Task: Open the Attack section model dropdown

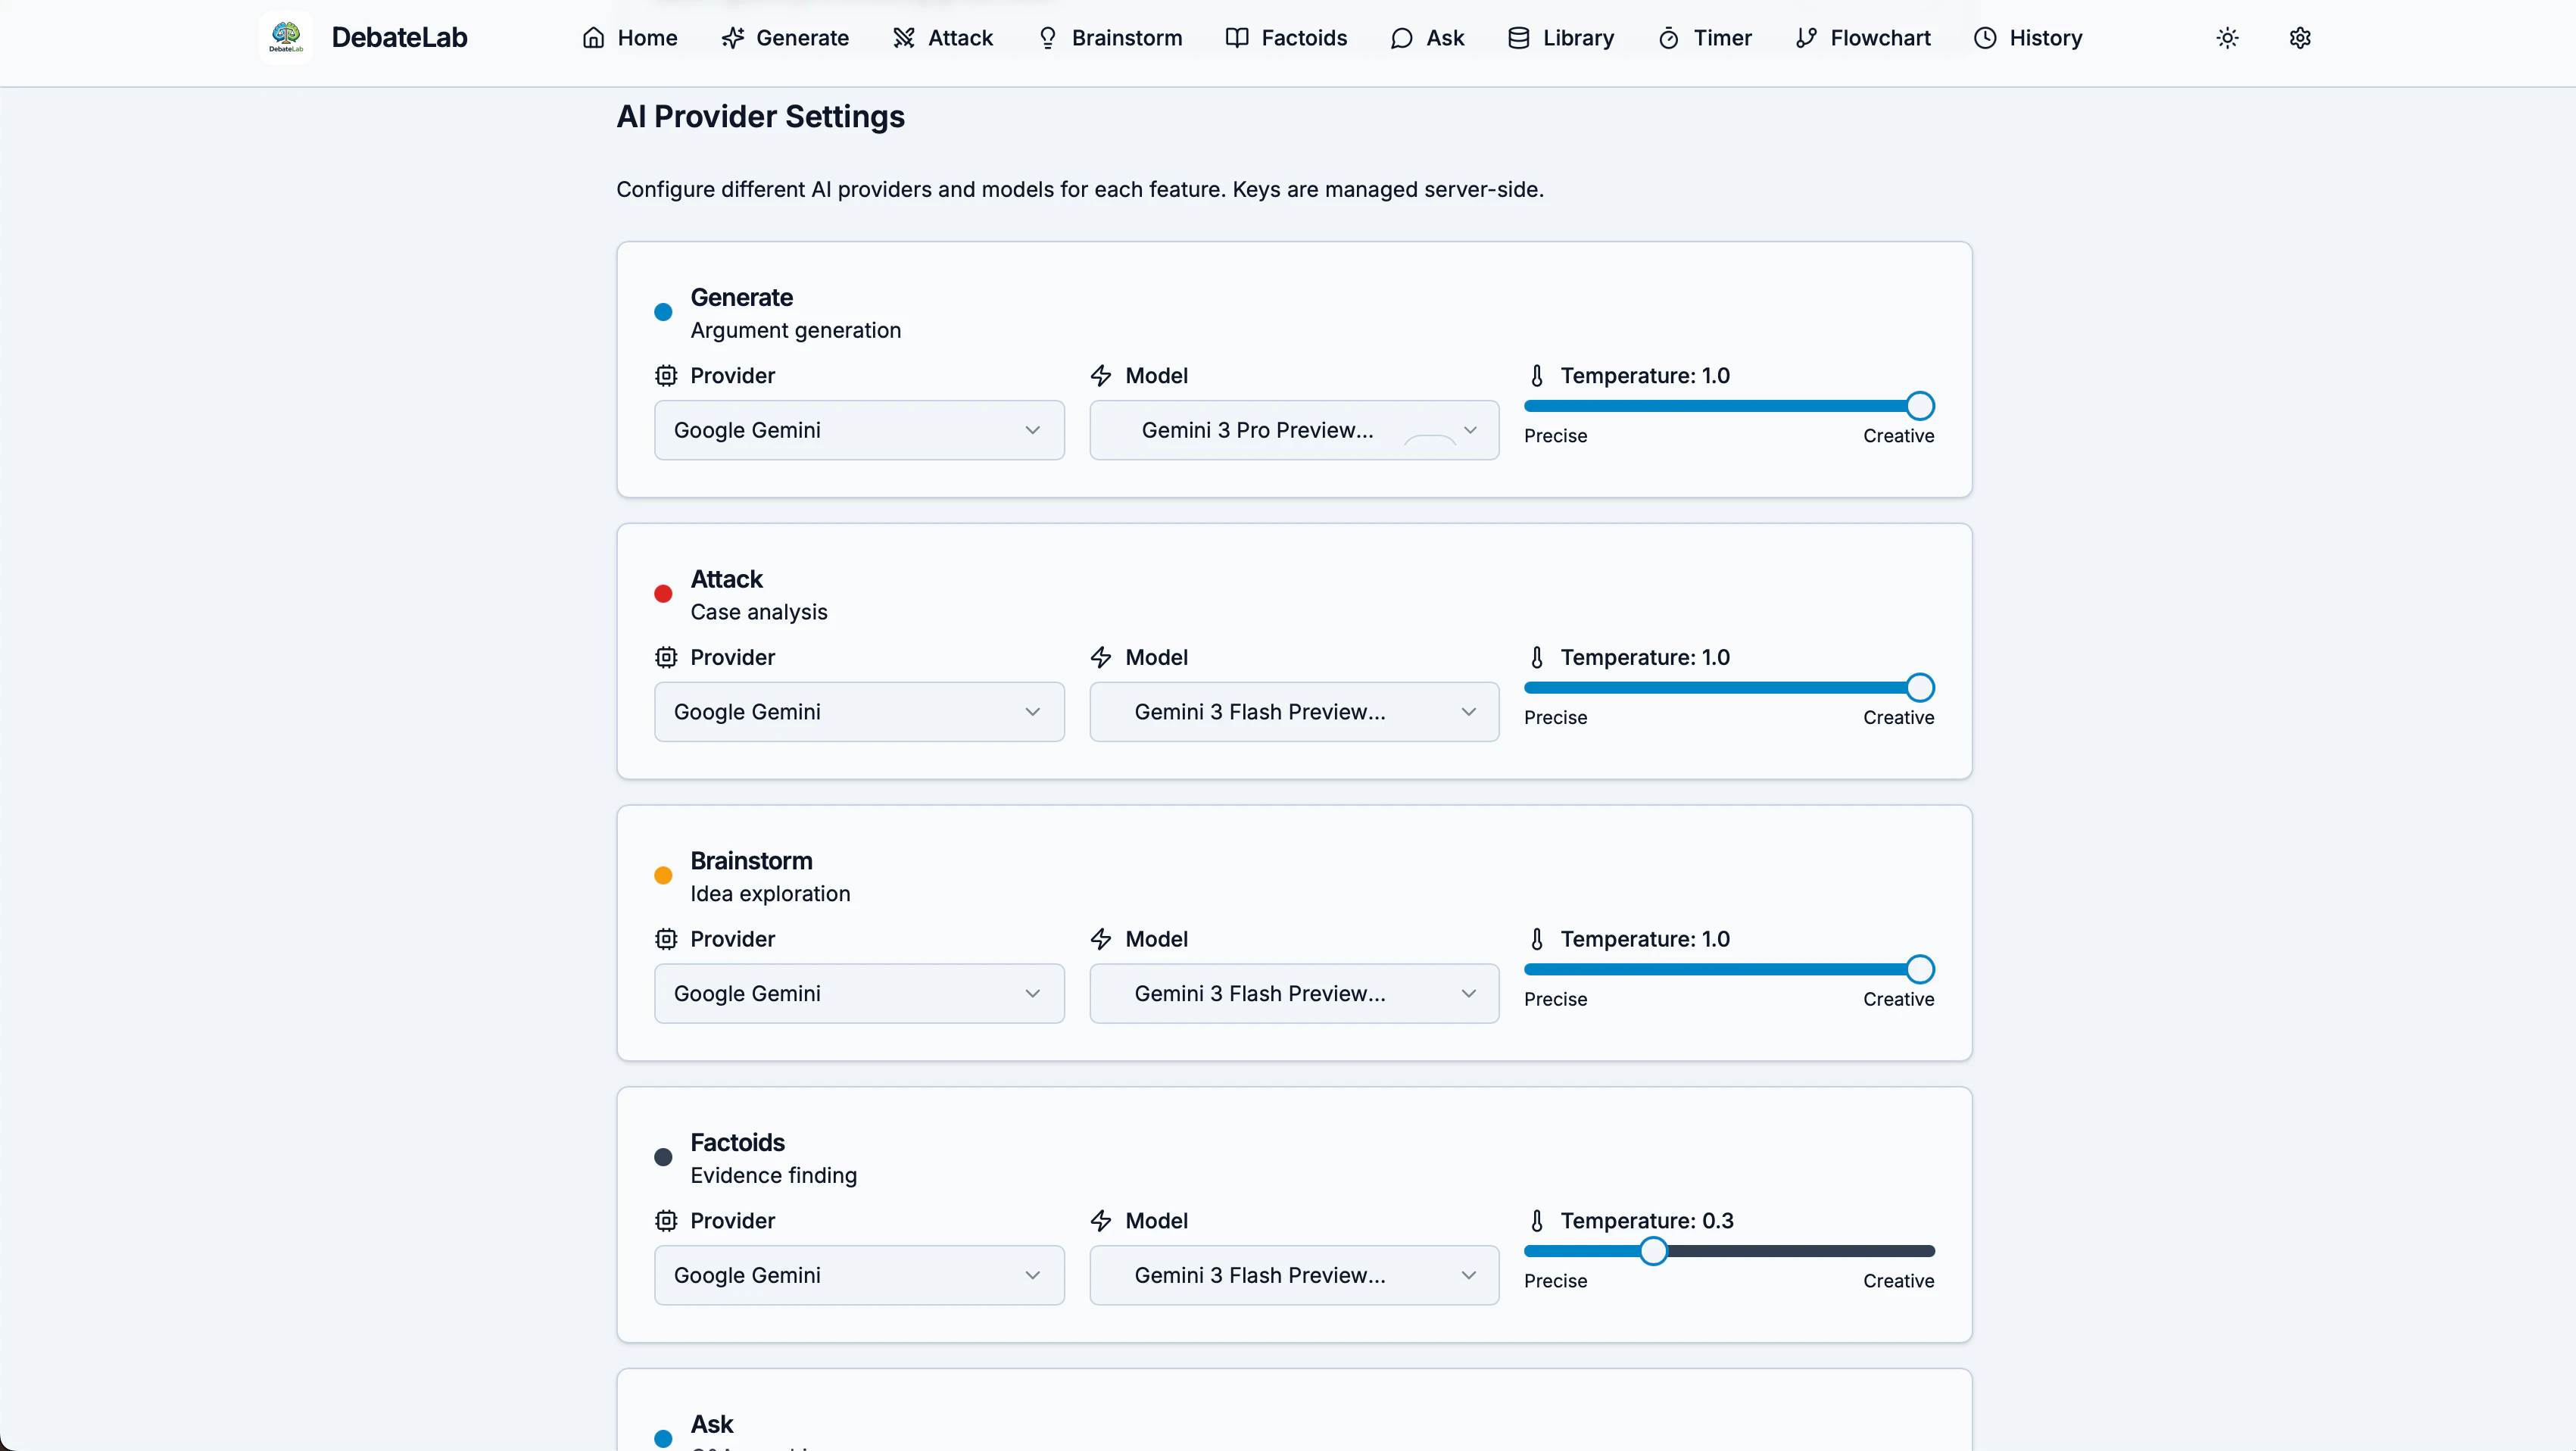Action: click(1293, 712)
